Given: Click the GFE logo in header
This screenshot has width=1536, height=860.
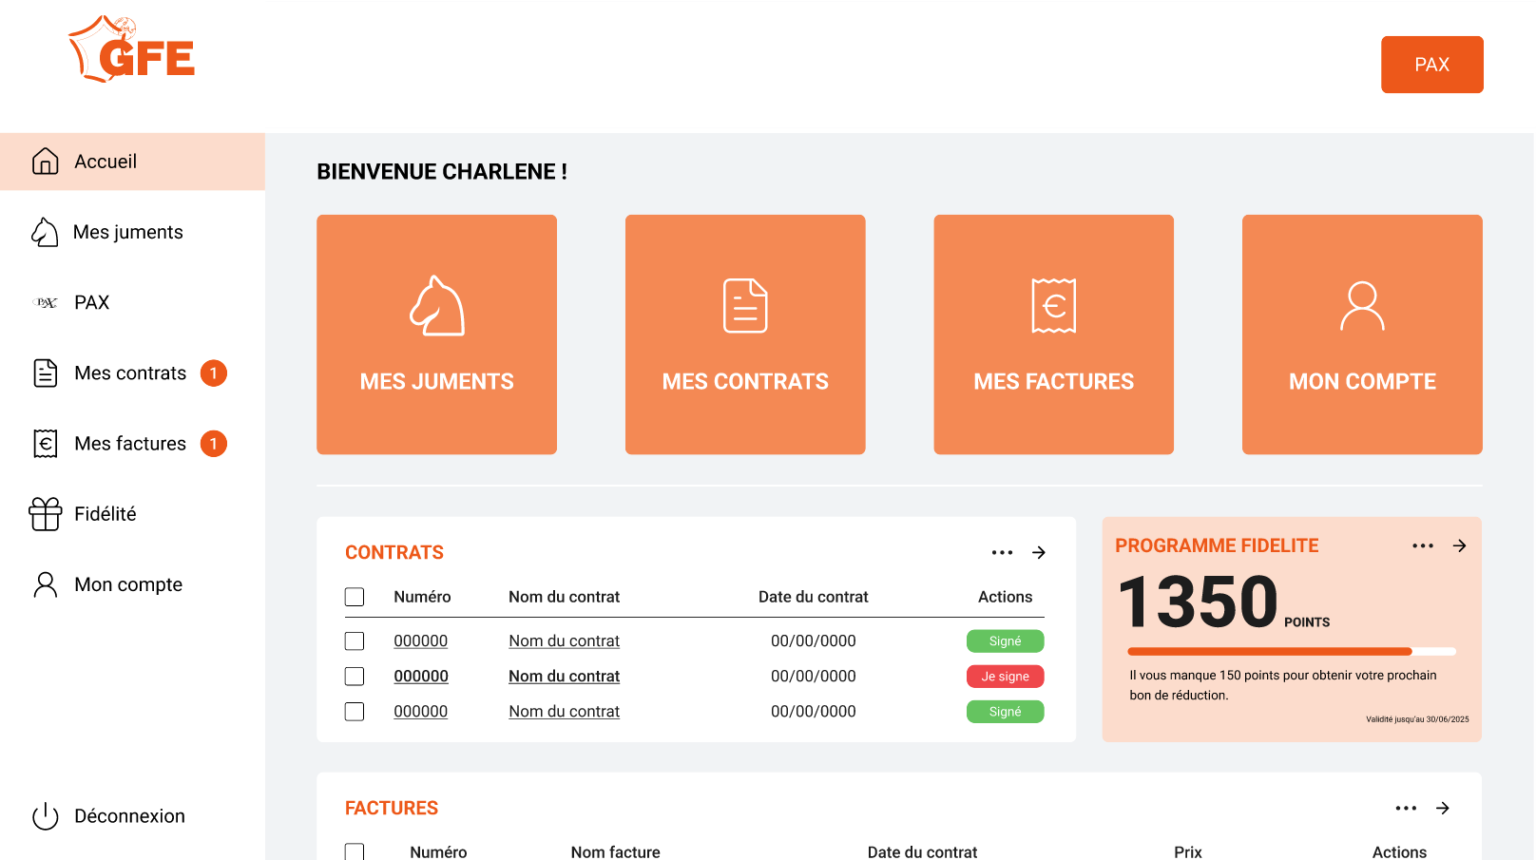Looking at the screenshot, I should tap(132, 50).
